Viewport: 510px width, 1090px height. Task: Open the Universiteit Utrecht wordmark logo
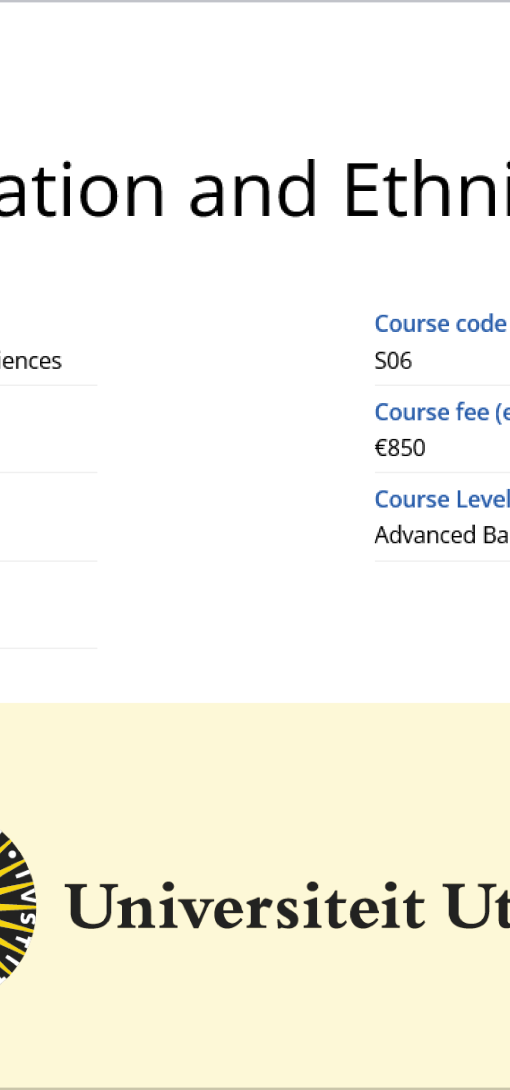(x=255, y=907)
